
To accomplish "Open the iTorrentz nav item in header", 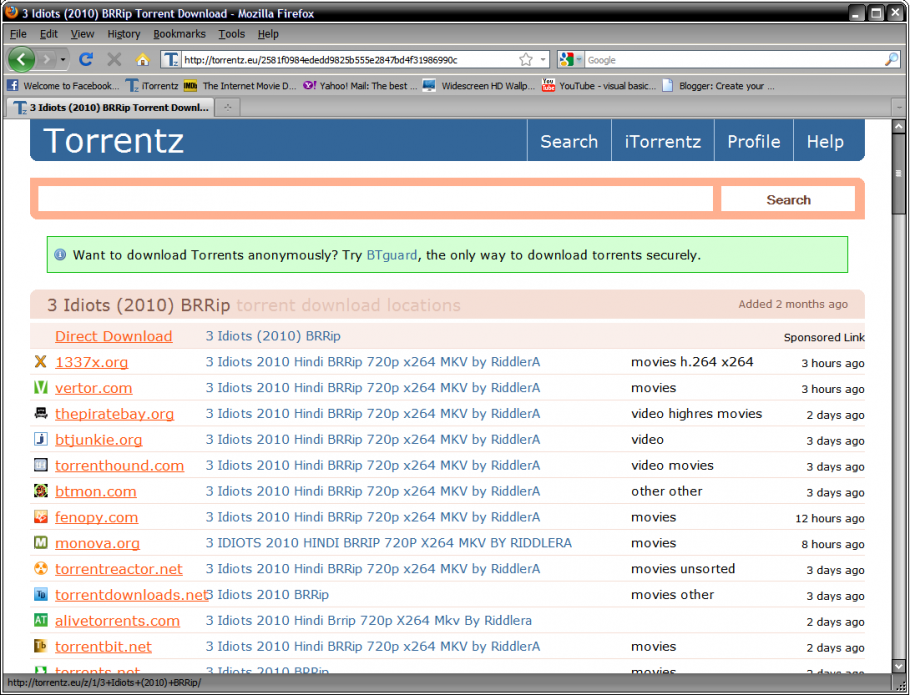I will 663,141.
